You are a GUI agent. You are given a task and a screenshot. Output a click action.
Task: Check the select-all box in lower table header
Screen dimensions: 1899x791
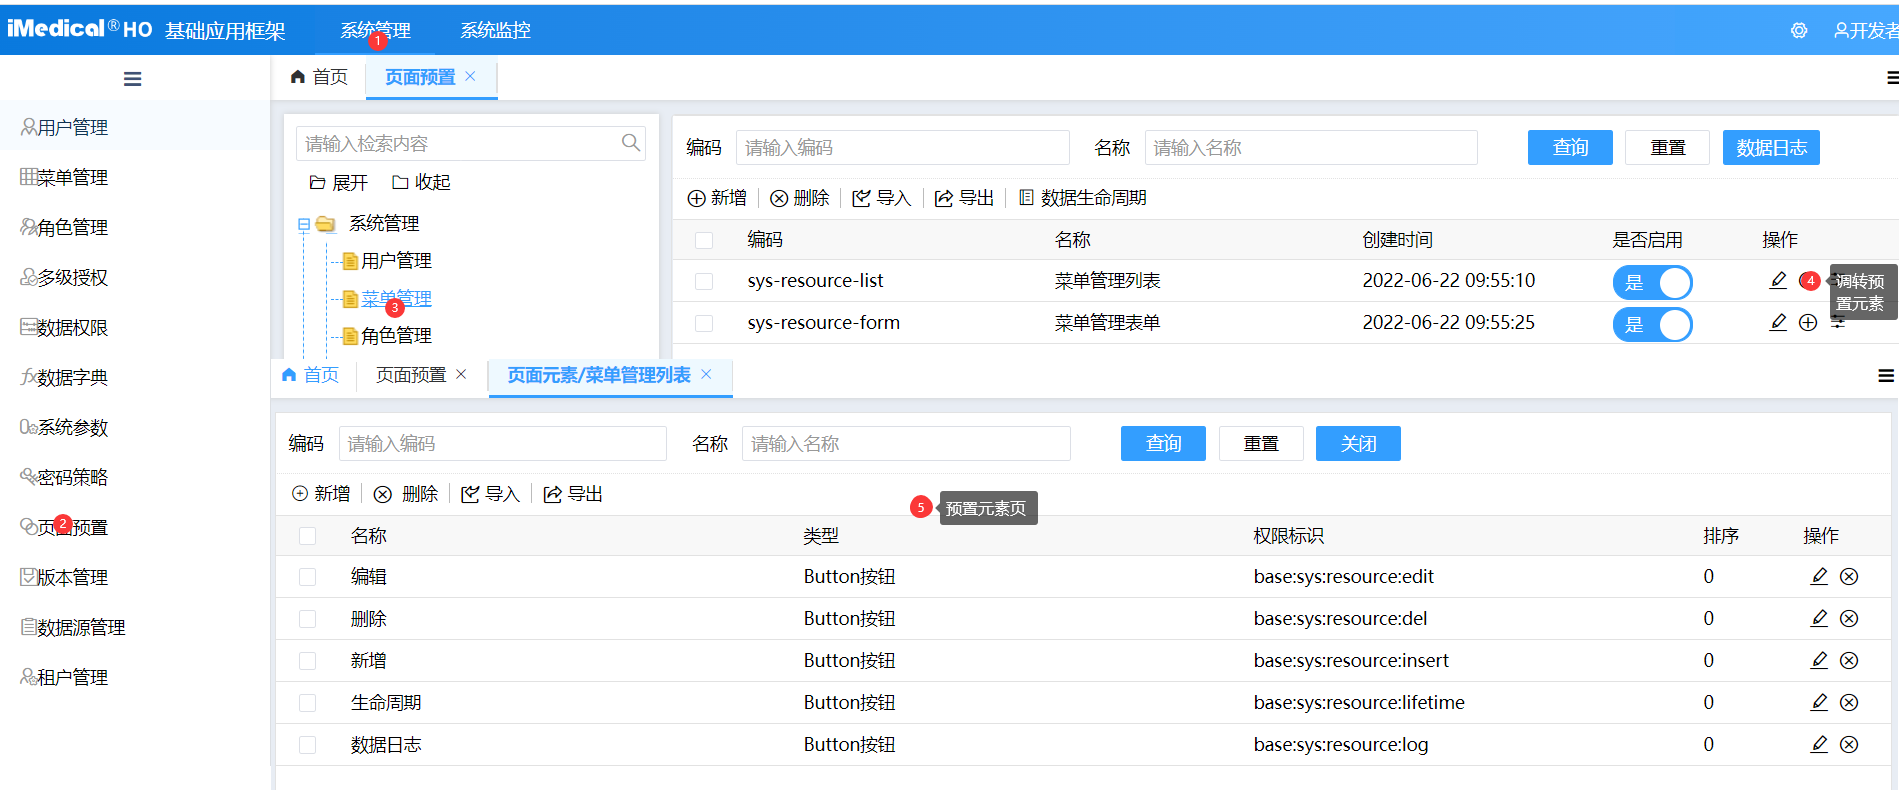point(308,536)
